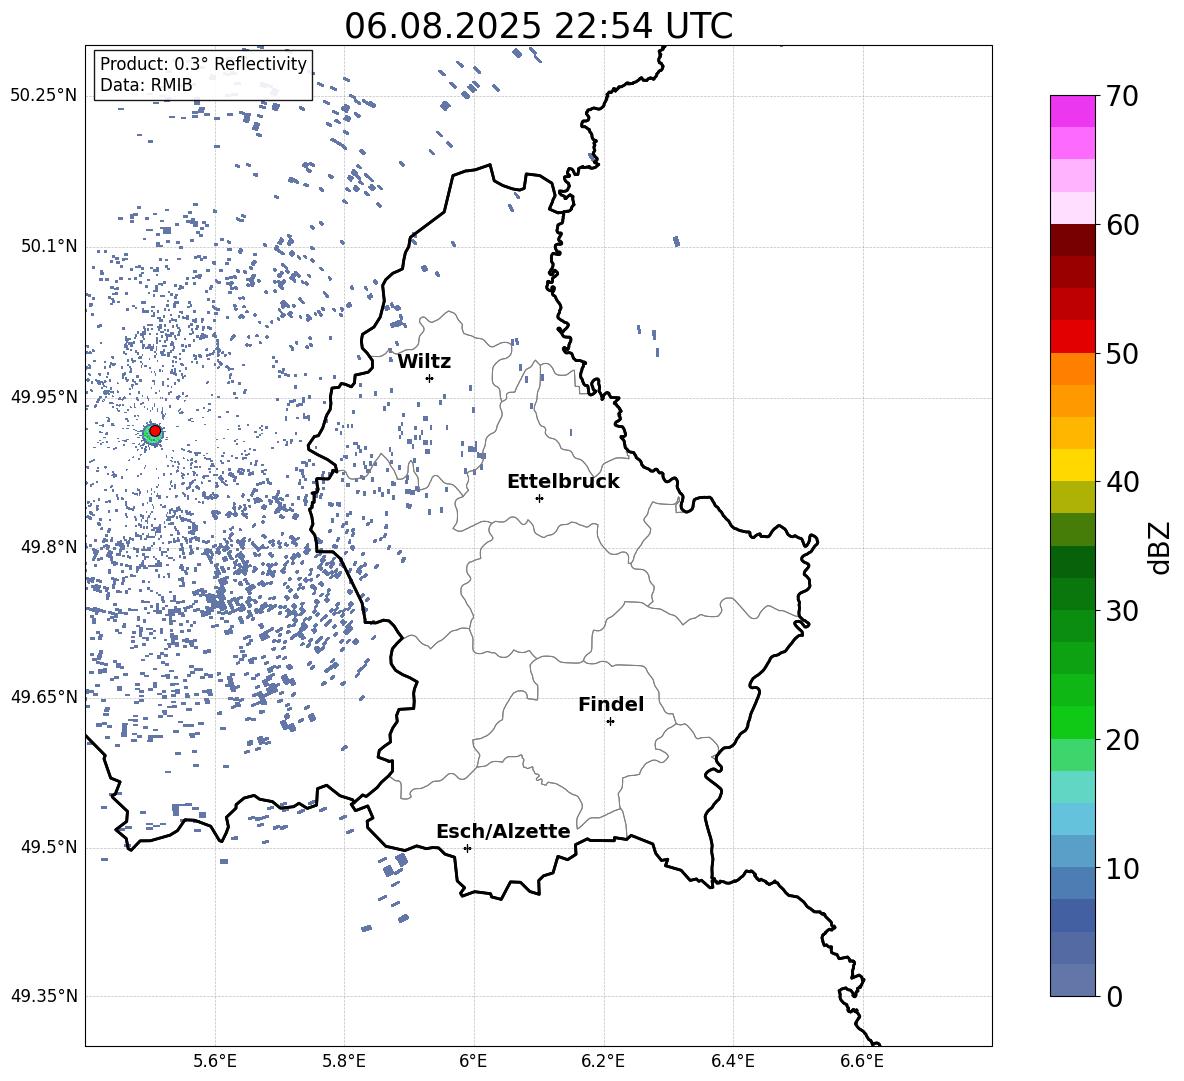Pick the darkest green swatch near 34 dBZ
1184x1081 pixels.
pyautogui.click(x=1073, y=562)
